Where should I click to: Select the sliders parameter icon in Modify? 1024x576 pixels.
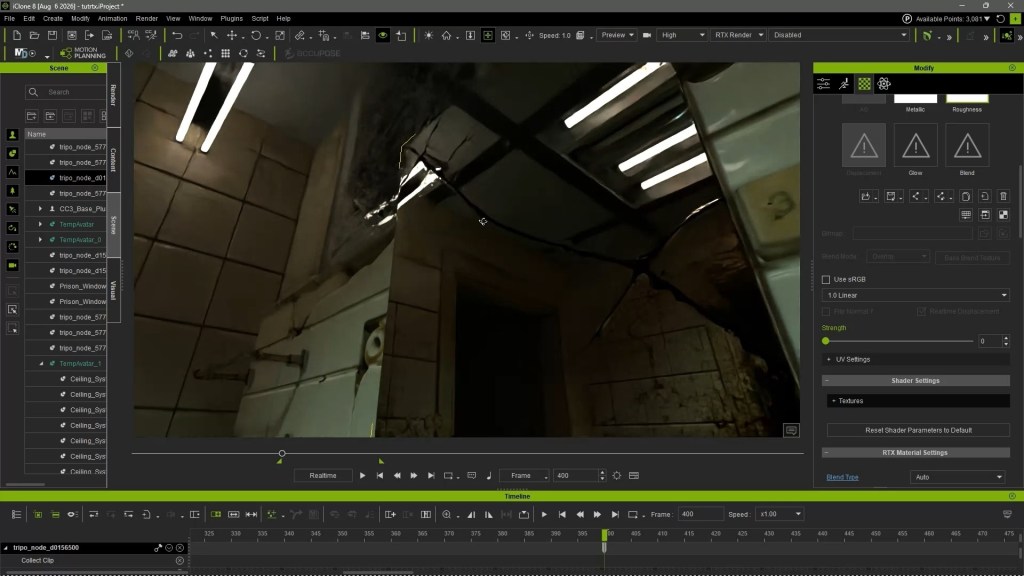point(824,84)
